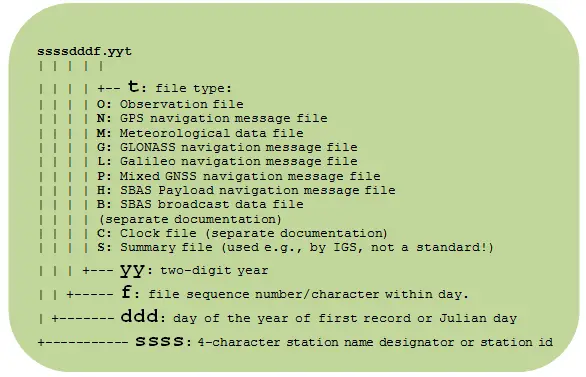Select 'H: SBAS Payload navigation message file'
Screen dimensions: 586x377
pos(246,190)
